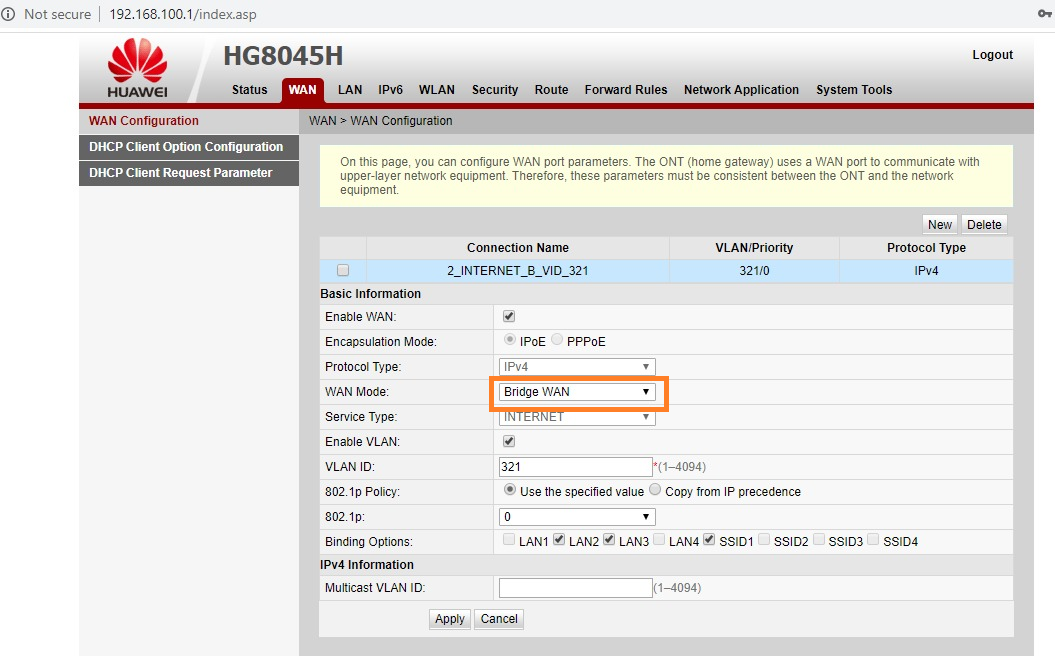Select the 2_INTERNET_B_VID_321 connection name
Screen dimensions: 1055x656
[518, 270]
